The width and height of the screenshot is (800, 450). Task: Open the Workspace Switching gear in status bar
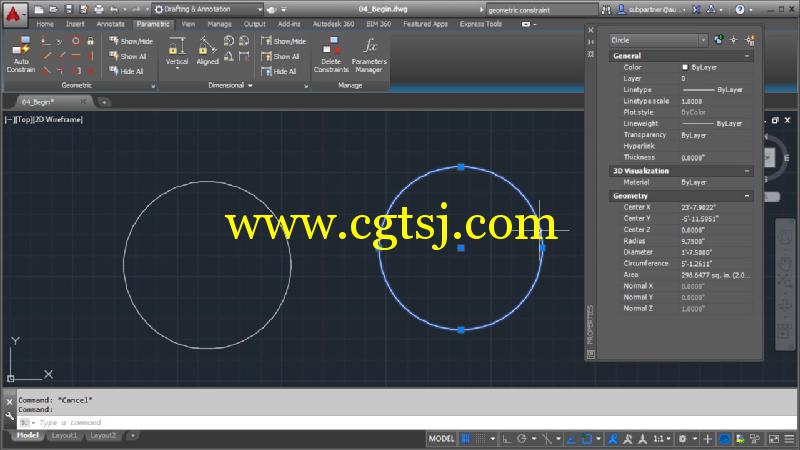click(682, 439)
